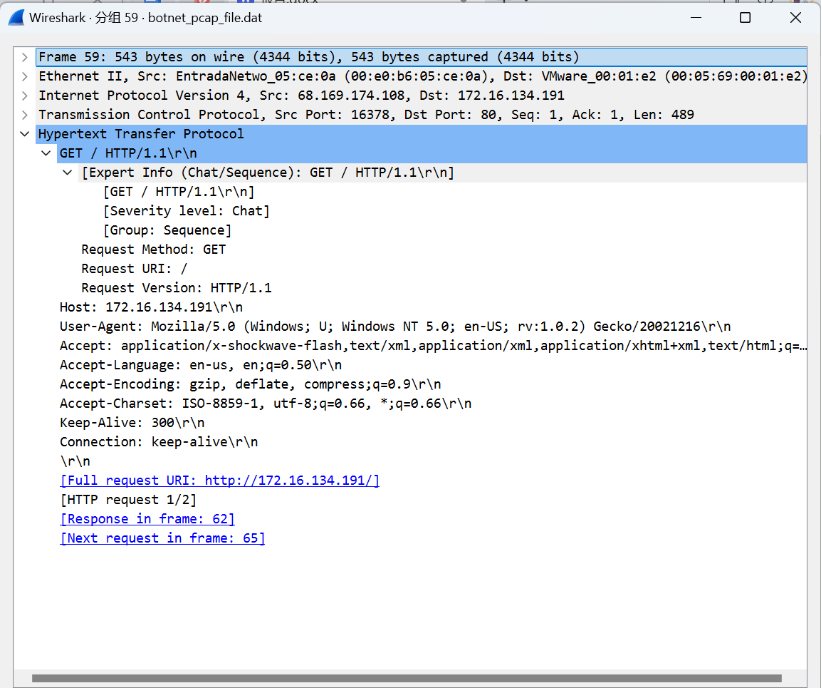Minimize the Wireshark packet window
The image size is (822, 688).
[696, 17]
